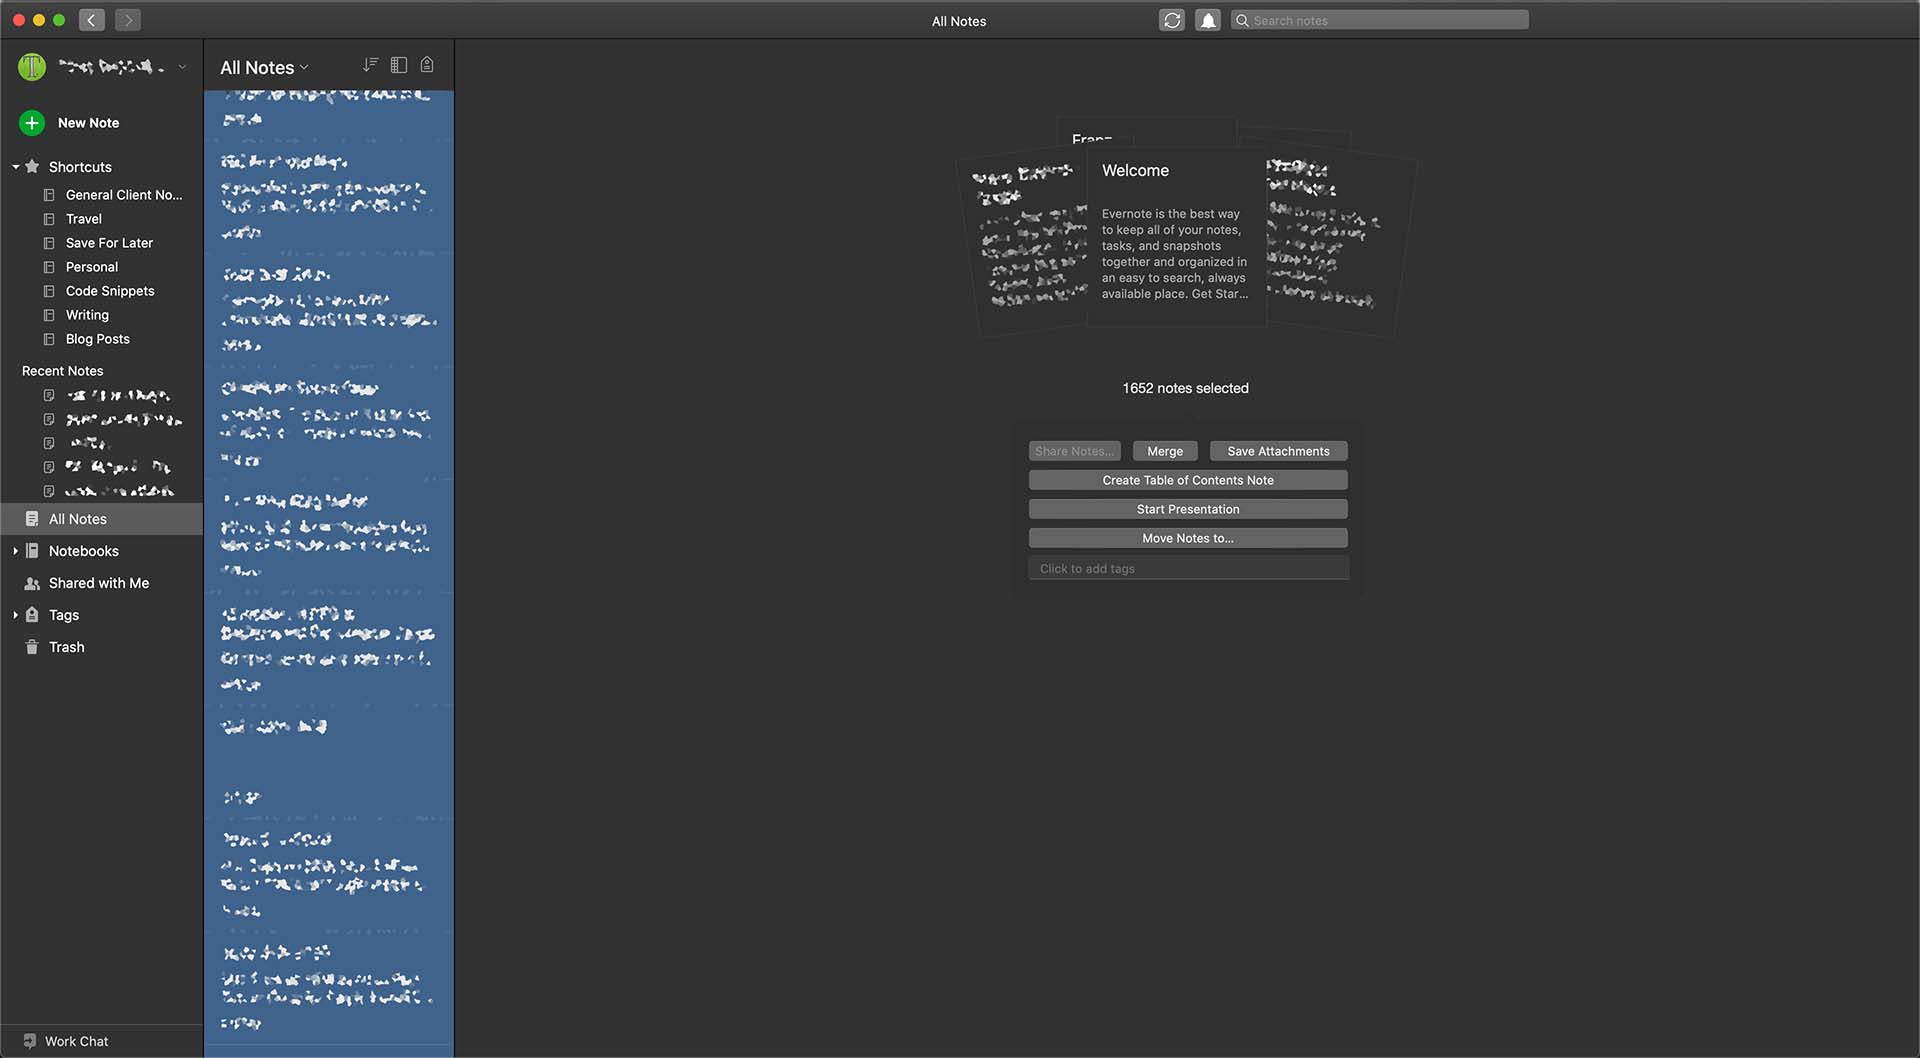Click the Work Chat icon
This screenshot has height=1058, width=1920.
point(30,1041)
